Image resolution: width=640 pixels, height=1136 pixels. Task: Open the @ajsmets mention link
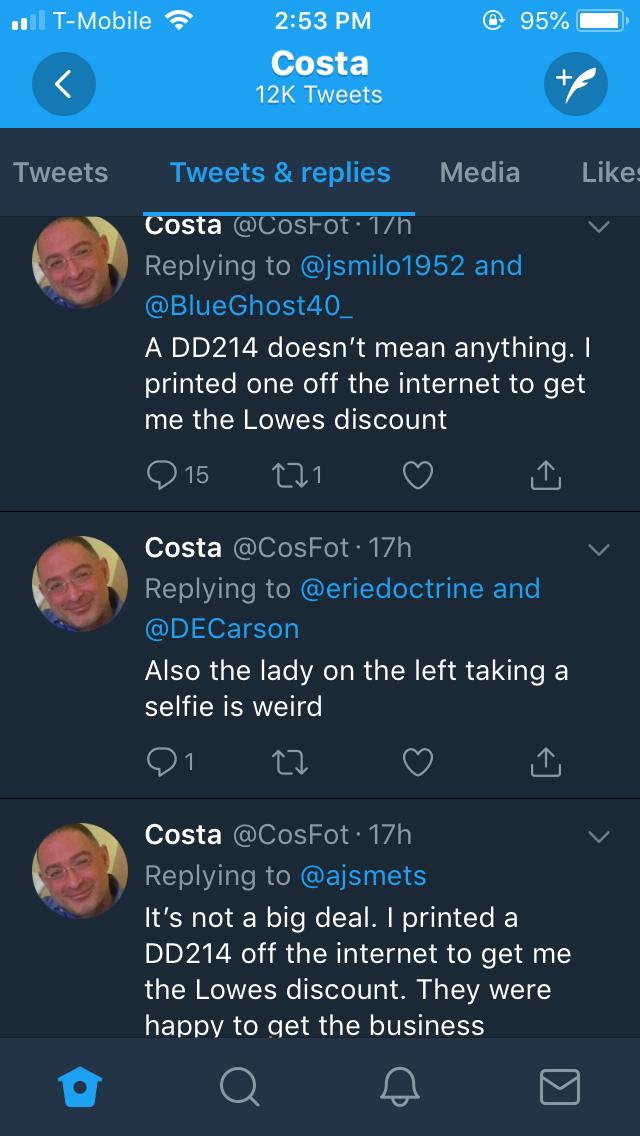pos(363,875)
